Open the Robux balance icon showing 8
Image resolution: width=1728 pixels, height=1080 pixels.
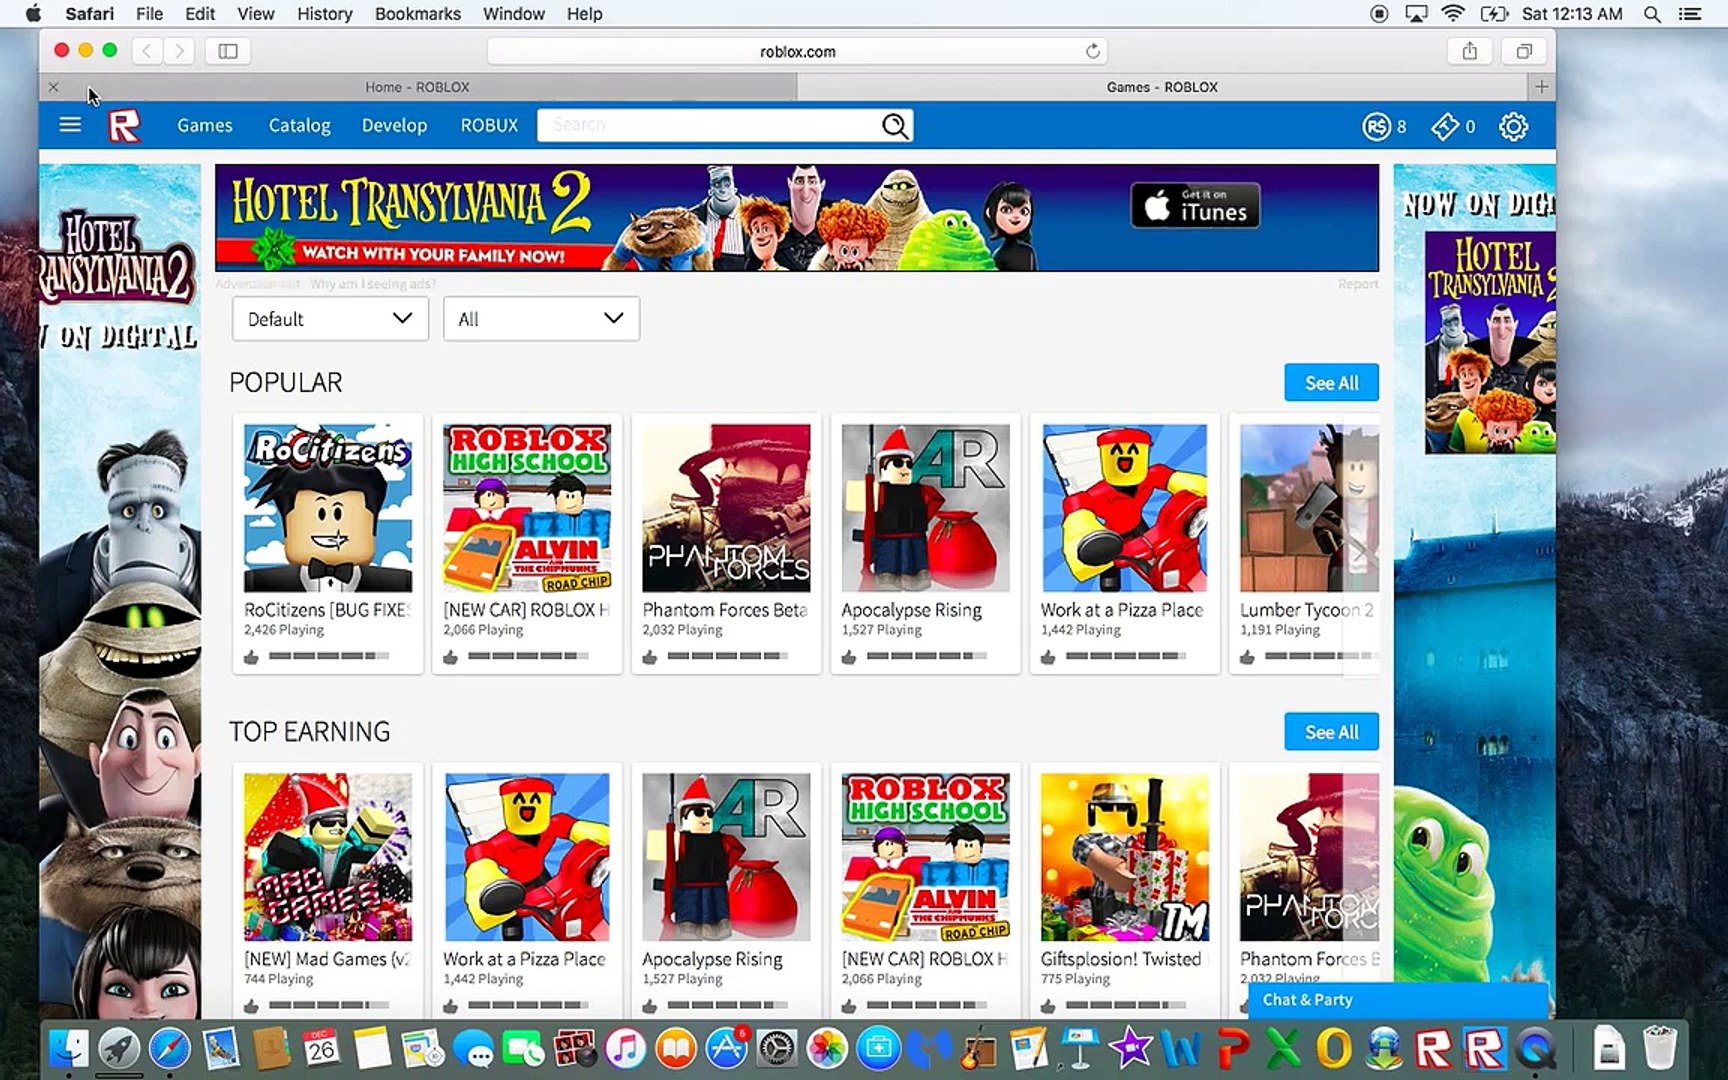[x=1376, y=126]
